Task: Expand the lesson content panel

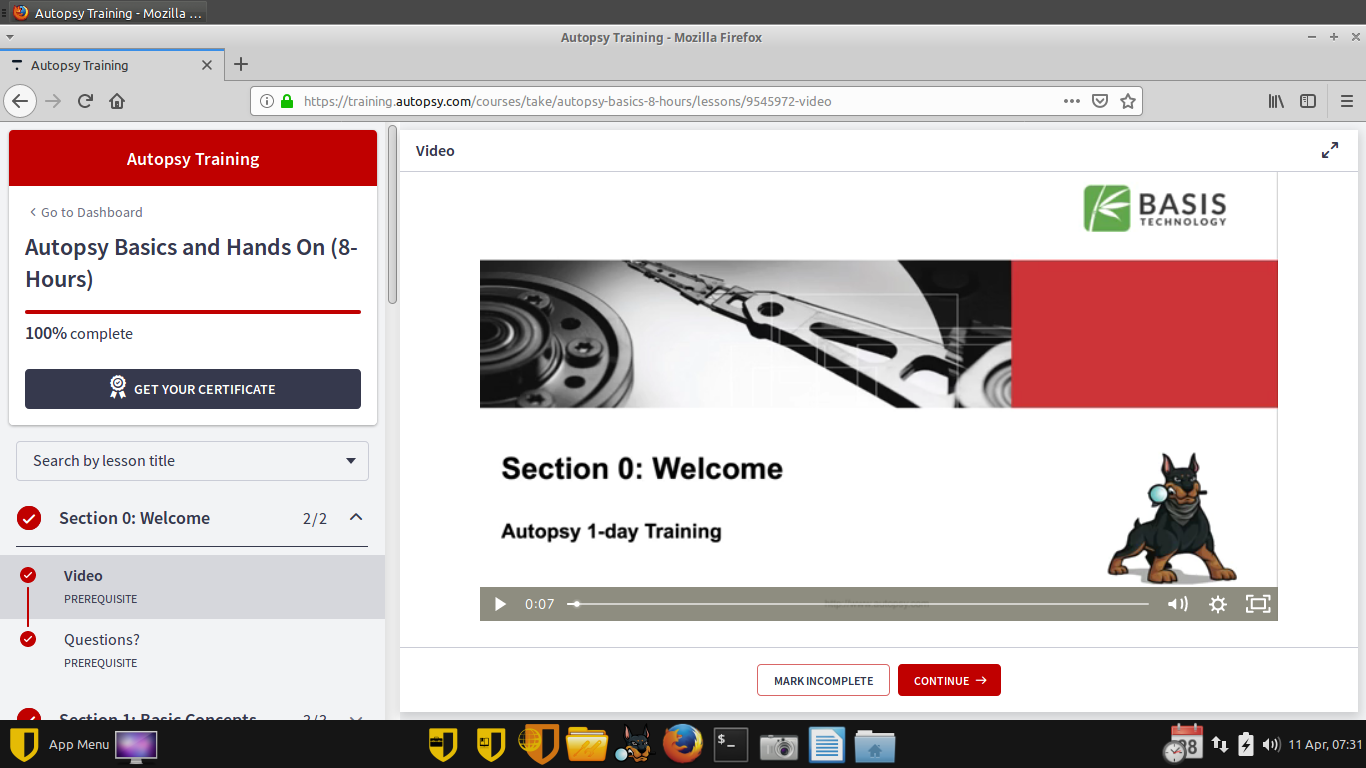Action: [x=1330, y=151]
